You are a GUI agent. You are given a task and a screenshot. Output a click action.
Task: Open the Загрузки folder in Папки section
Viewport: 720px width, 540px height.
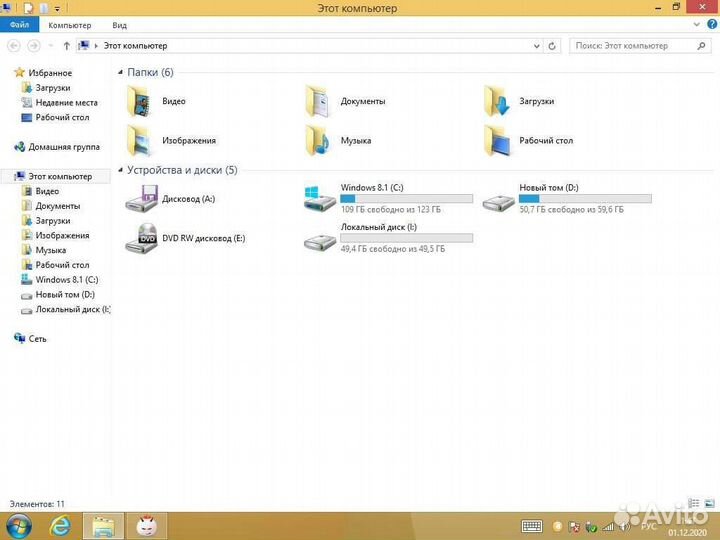point(497,101)
